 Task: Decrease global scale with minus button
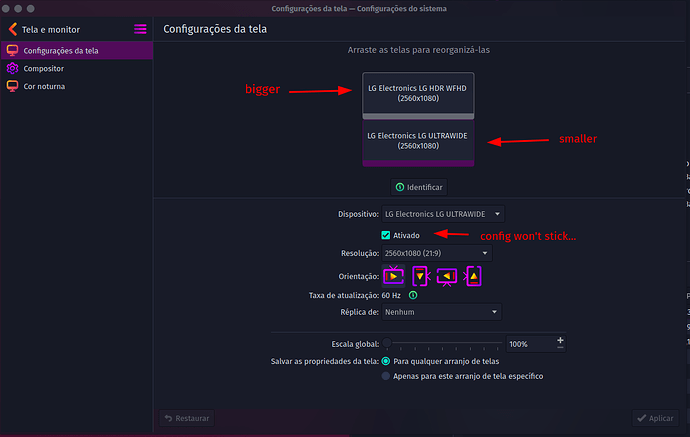click(x=560, y=348)
